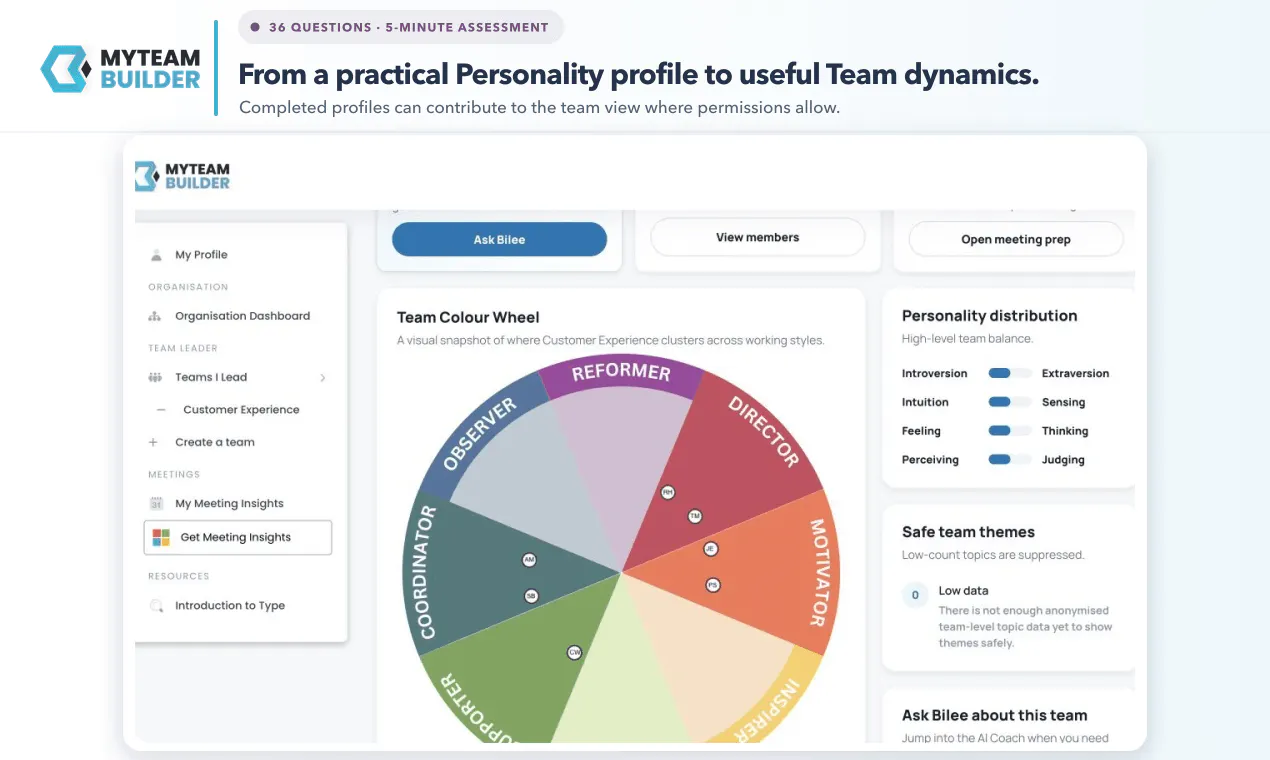Image resolution: width=1270 pixels, height=760 pixels.
Task: Click the Low data label
Action: (x=963, y=591)
